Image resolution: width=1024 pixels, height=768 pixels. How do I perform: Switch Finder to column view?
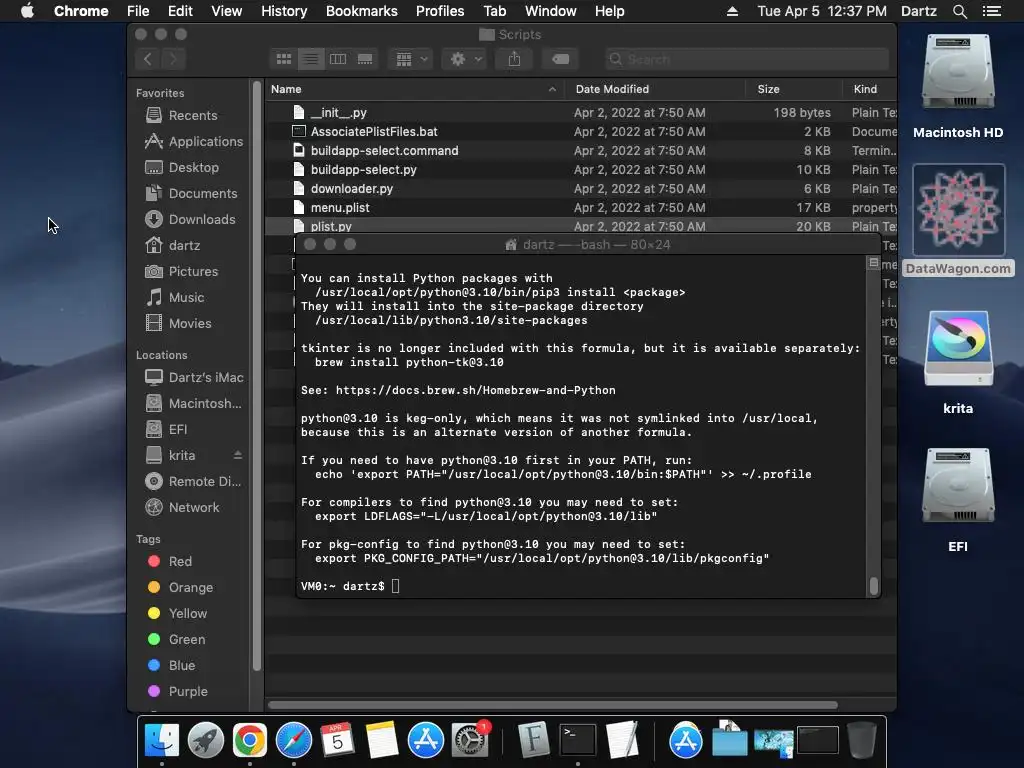pos(338,59)
